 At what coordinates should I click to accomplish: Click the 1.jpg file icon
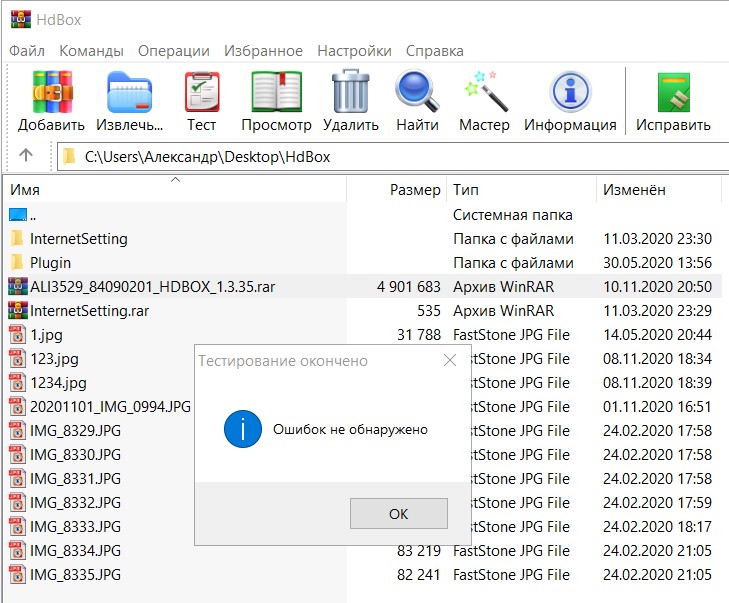pyautogui.click(x=17, y=334)
